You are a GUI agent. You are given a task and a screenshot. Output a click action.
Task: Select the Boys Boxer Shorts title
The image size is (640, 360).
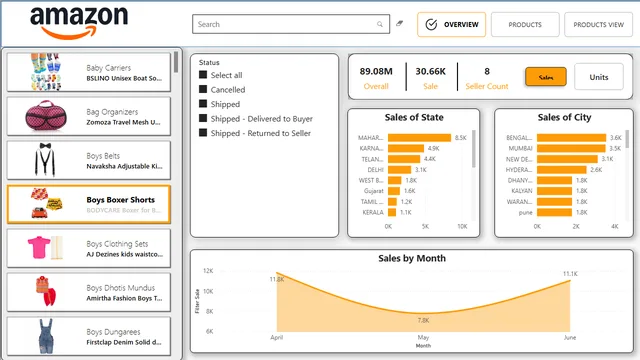(x=120, y=200)
